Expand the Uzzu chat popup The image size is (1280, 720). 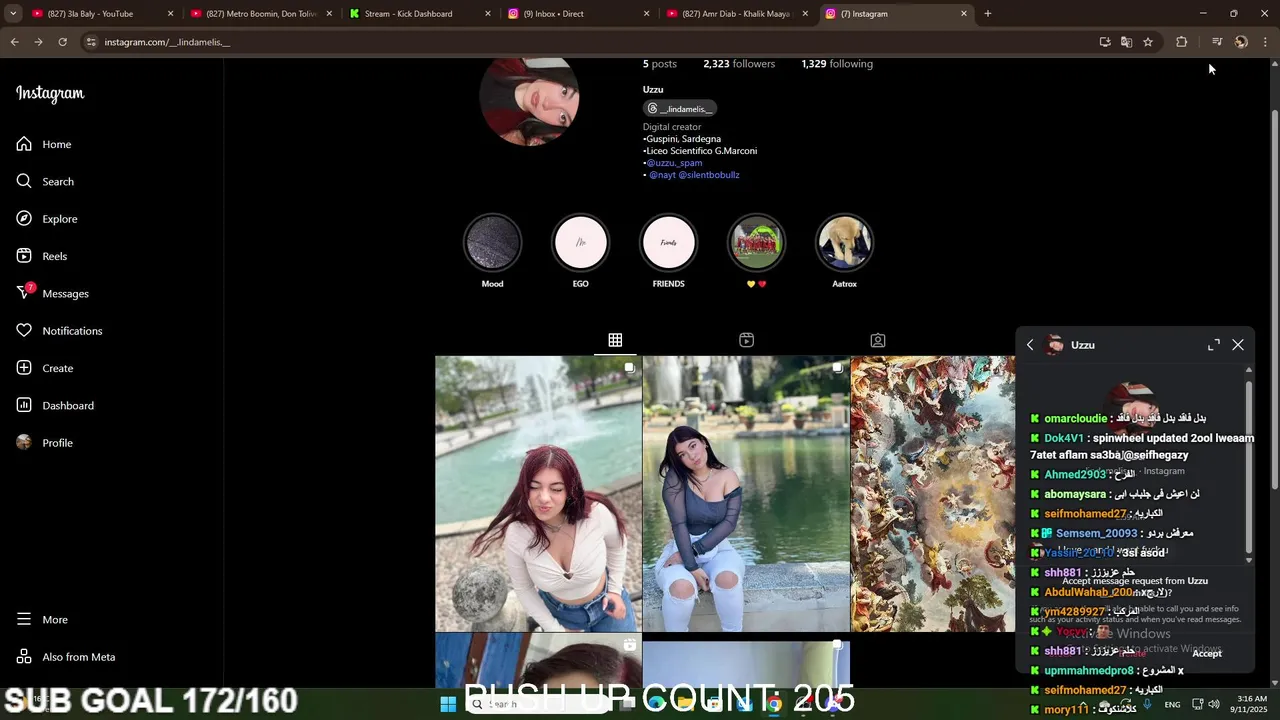[x=1214, y=345]
